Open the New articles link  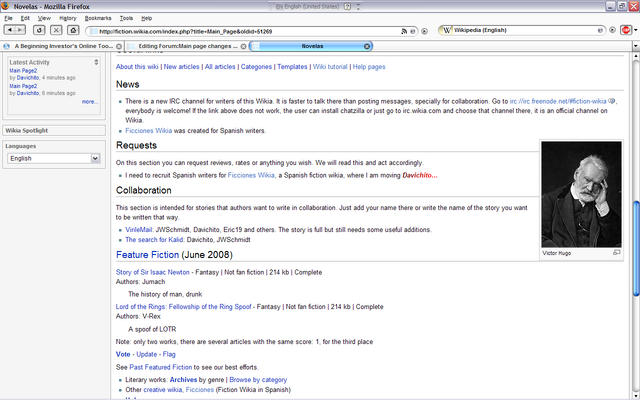[x=182, y=67]
